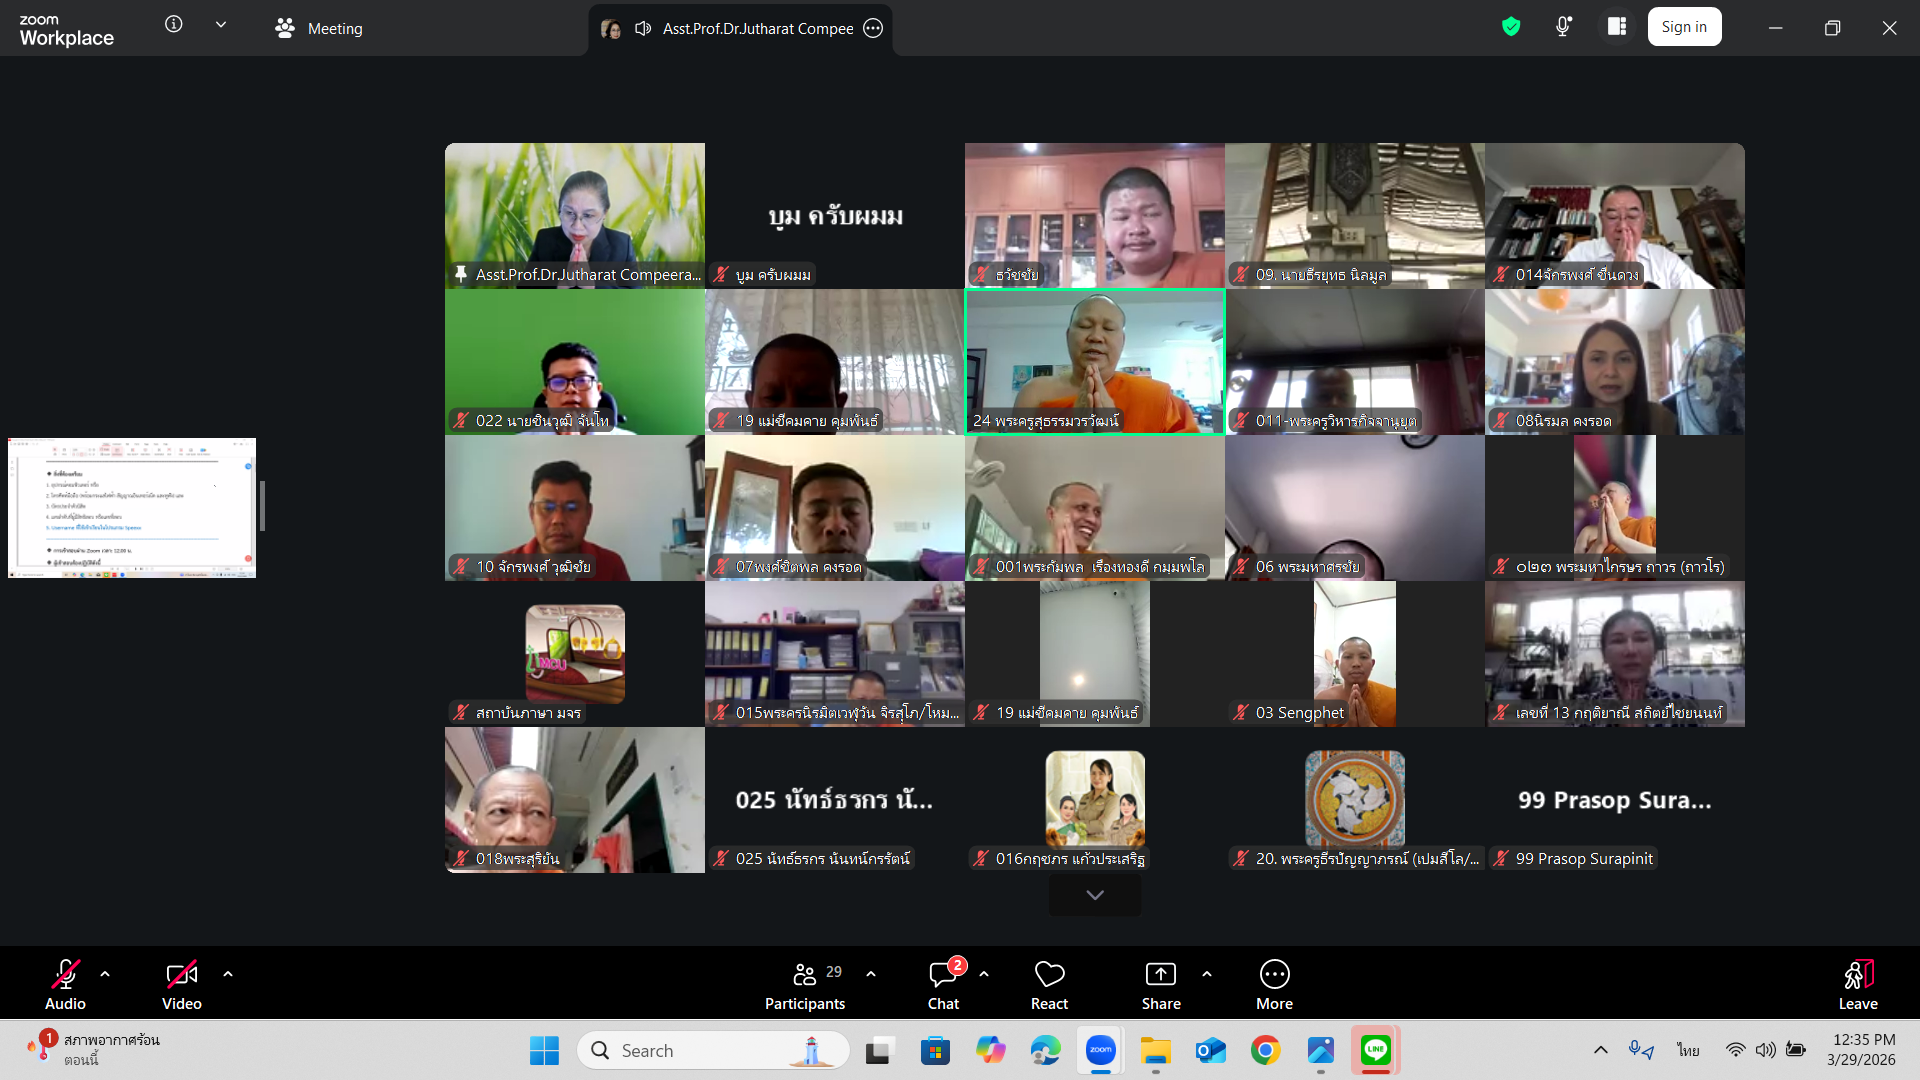Expand video settings caret
This screenshot has width=1920, height=1080.
(228, 974)
